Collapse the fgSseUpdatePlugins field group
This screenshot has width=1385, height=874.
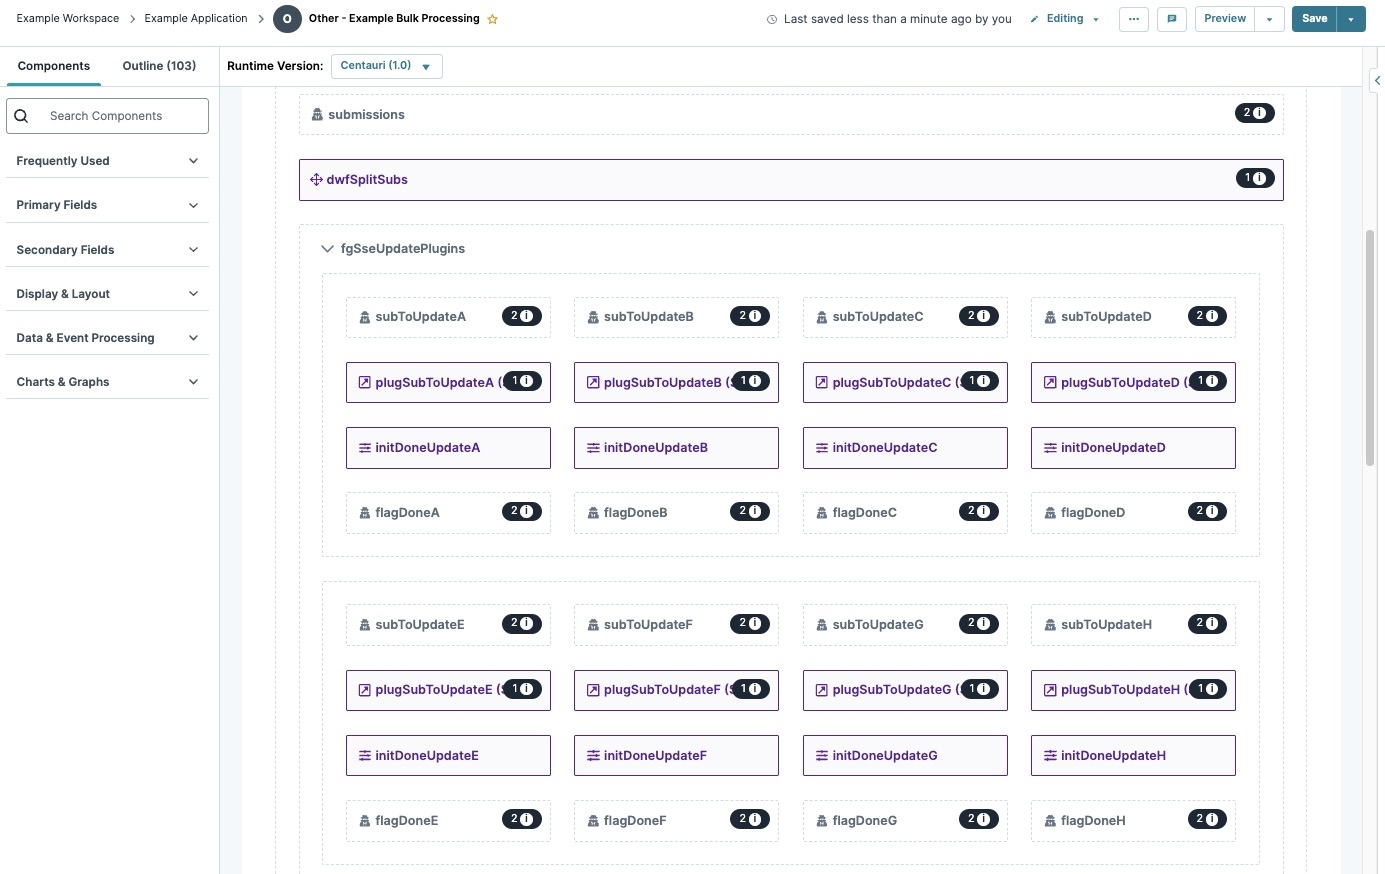327,249
